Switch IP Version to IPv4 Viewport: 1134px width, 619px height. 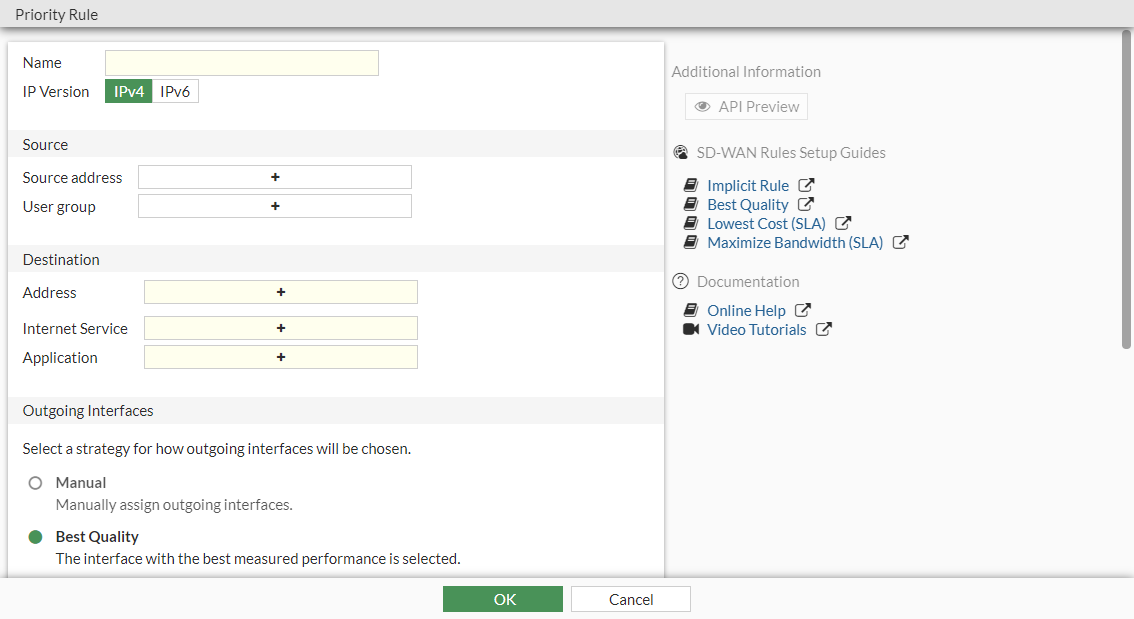(129, 92)
